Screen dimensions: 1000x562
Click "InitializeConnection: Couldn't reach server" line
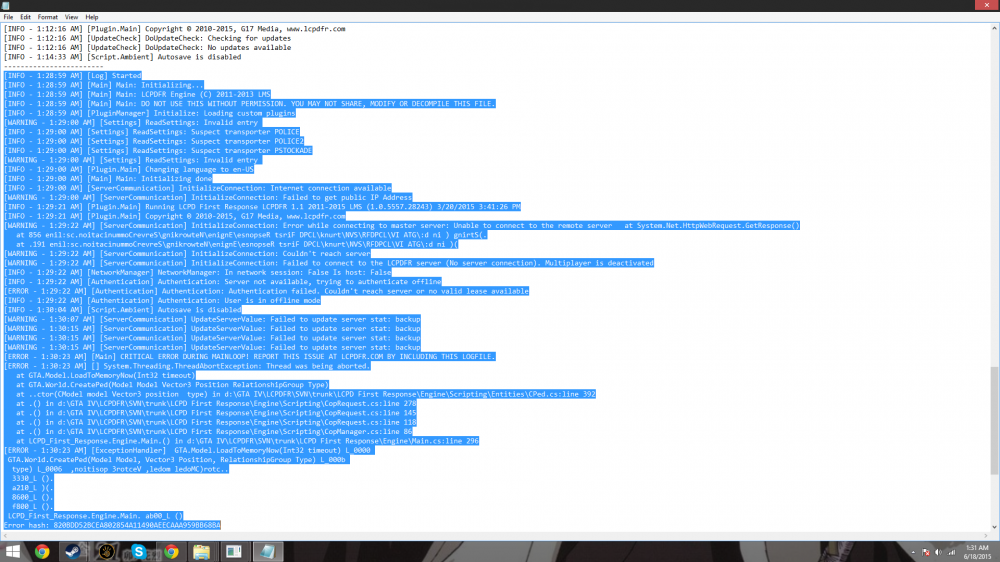click(x=187, y=253)
